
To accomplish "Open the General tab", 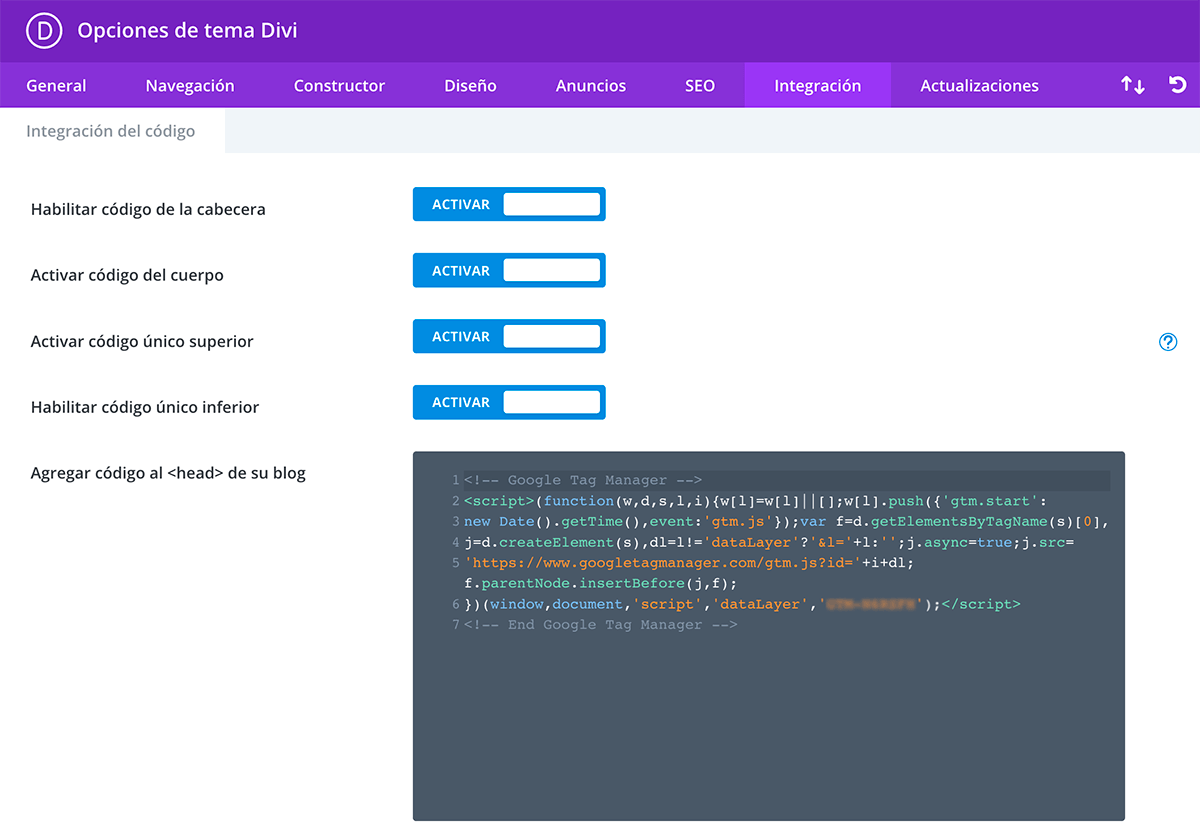I will 56,86.
